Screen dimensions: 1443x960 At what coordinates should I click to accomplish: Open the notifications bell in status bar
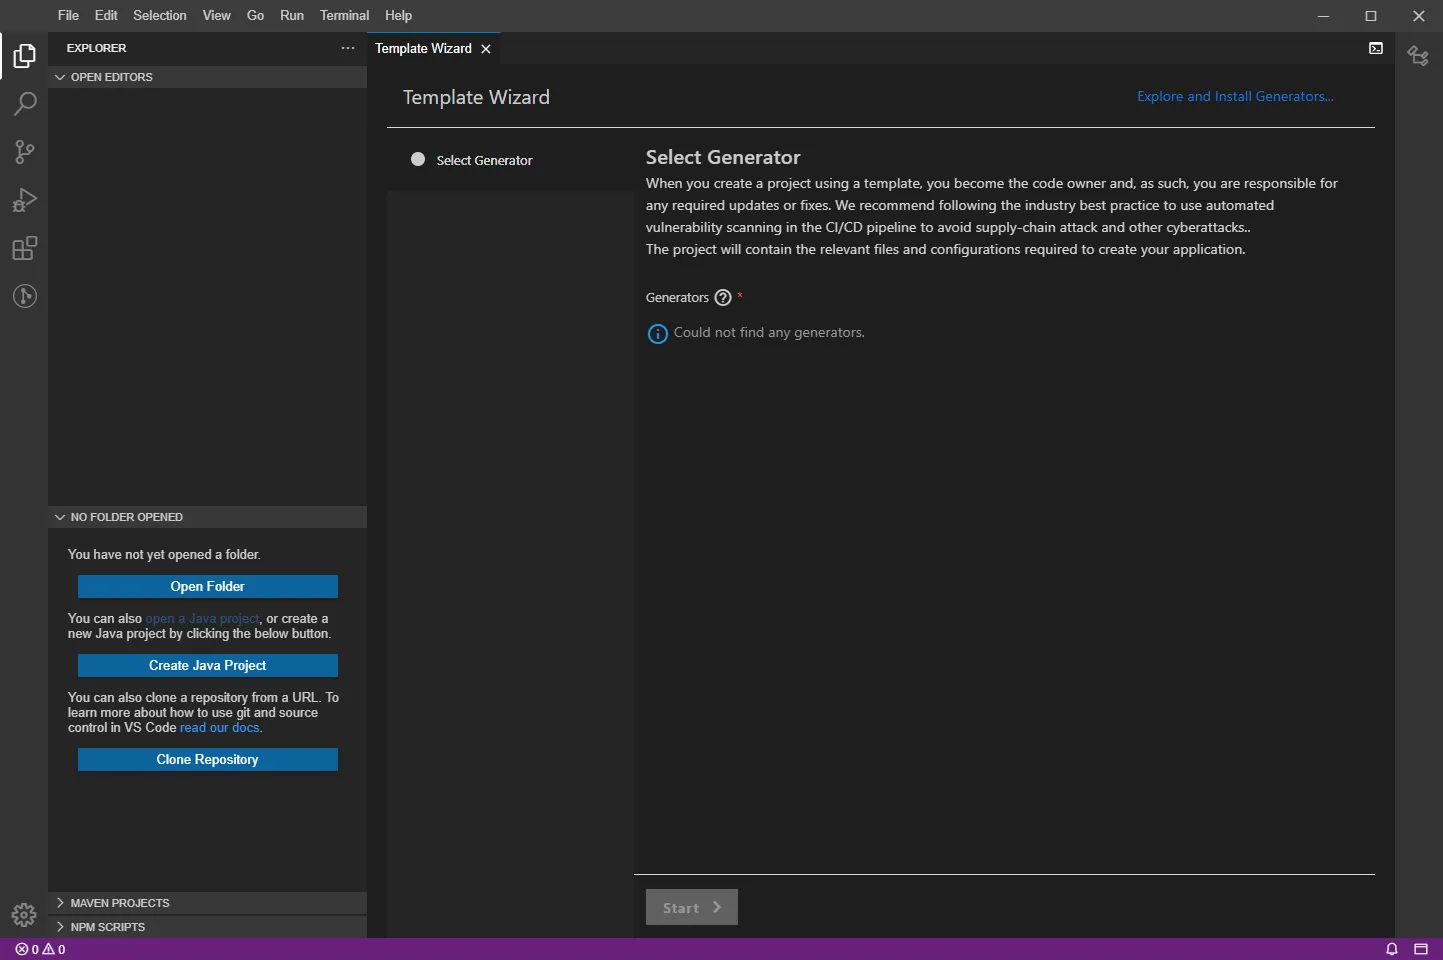pos(1391,949)
